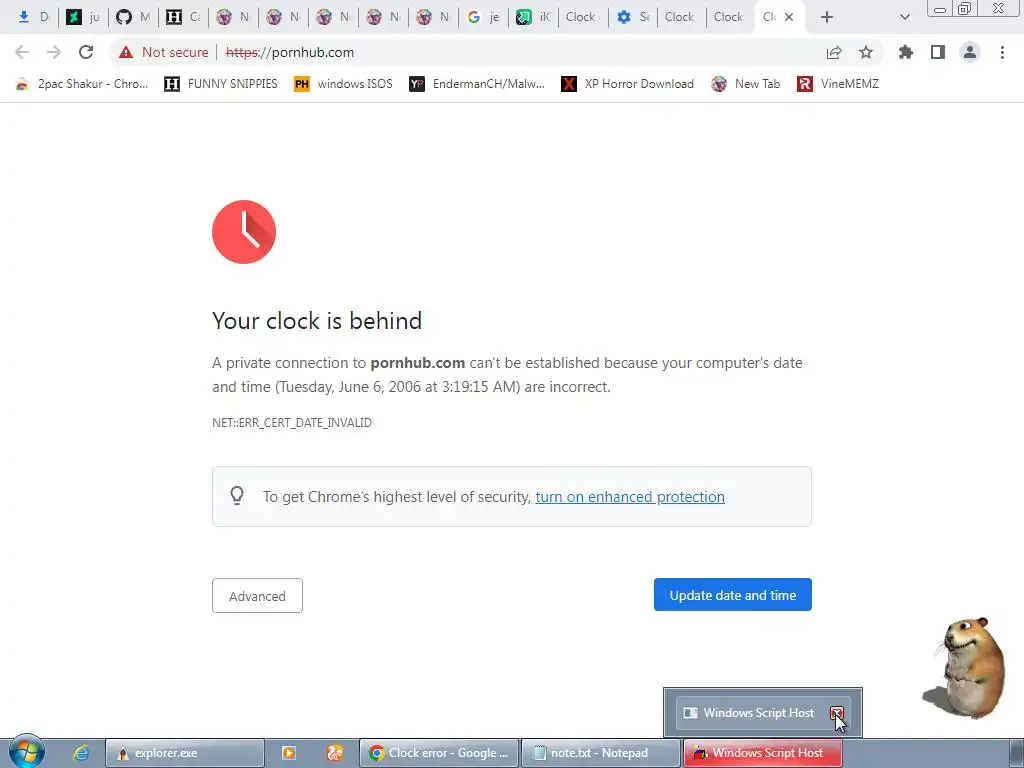
Task: Click the Show desktop strip in the taskbar corner
Action: pos(1016,753)
